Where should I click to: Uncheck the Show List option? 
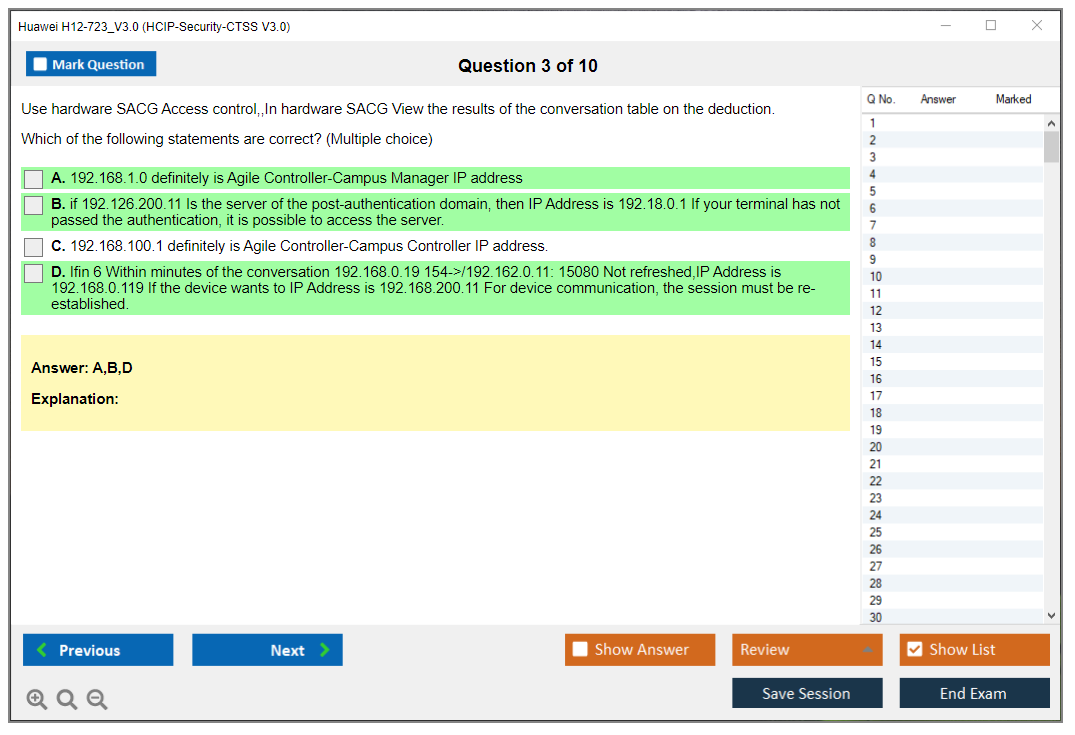[x=914, y=650]
